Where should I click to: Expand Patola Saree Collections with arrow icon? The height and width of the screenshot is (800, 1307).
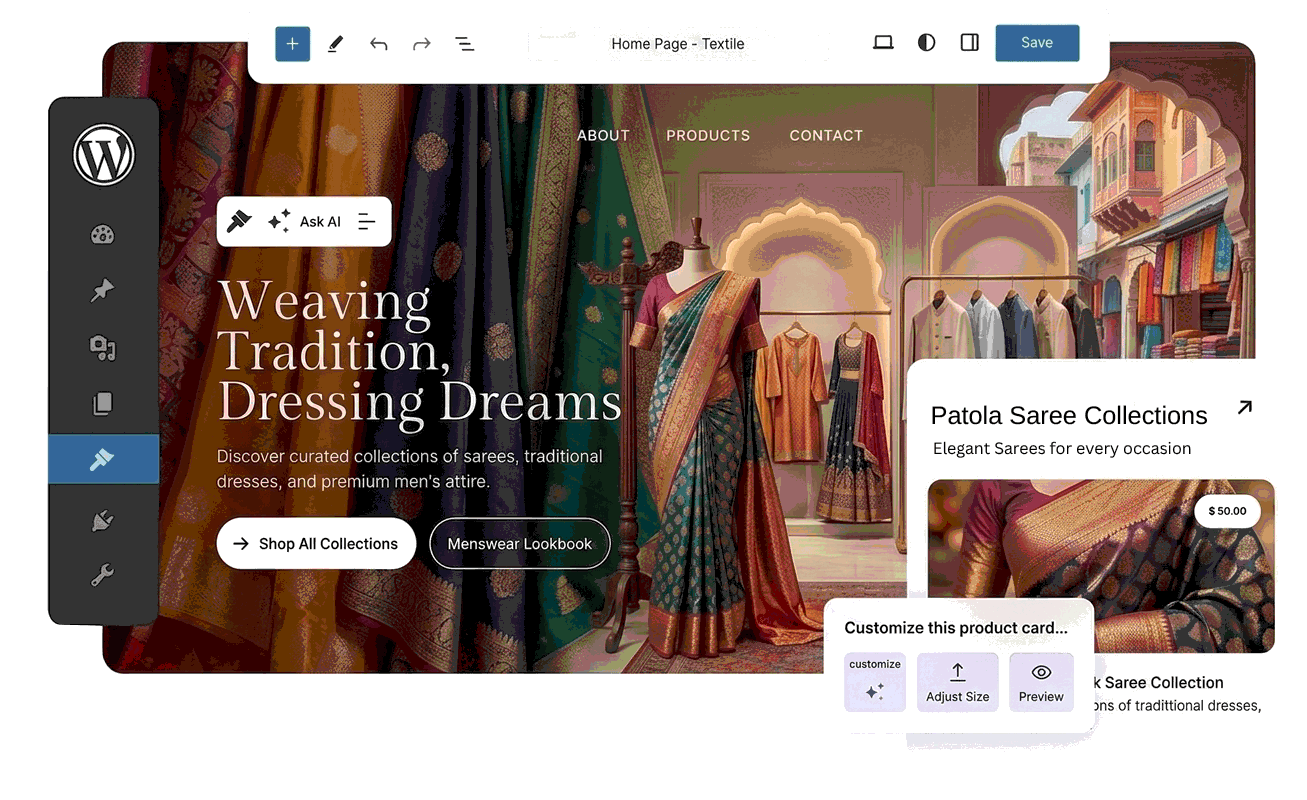tap(1244, 407)
